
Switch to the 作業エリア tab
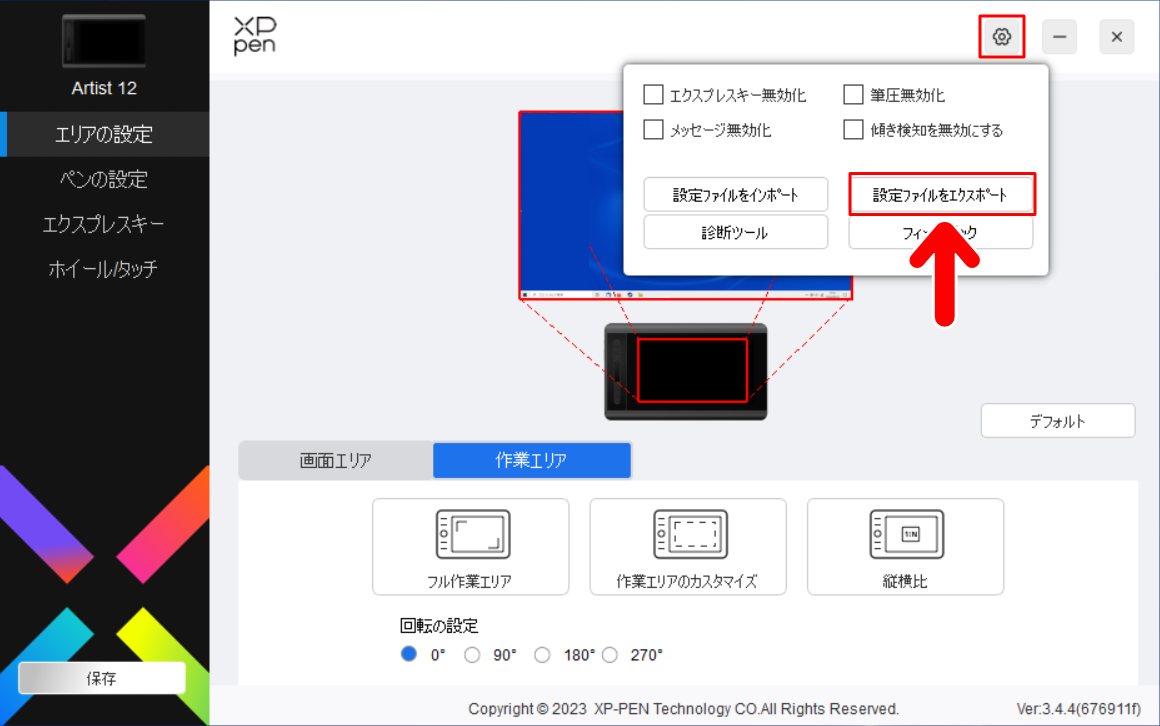531,460
